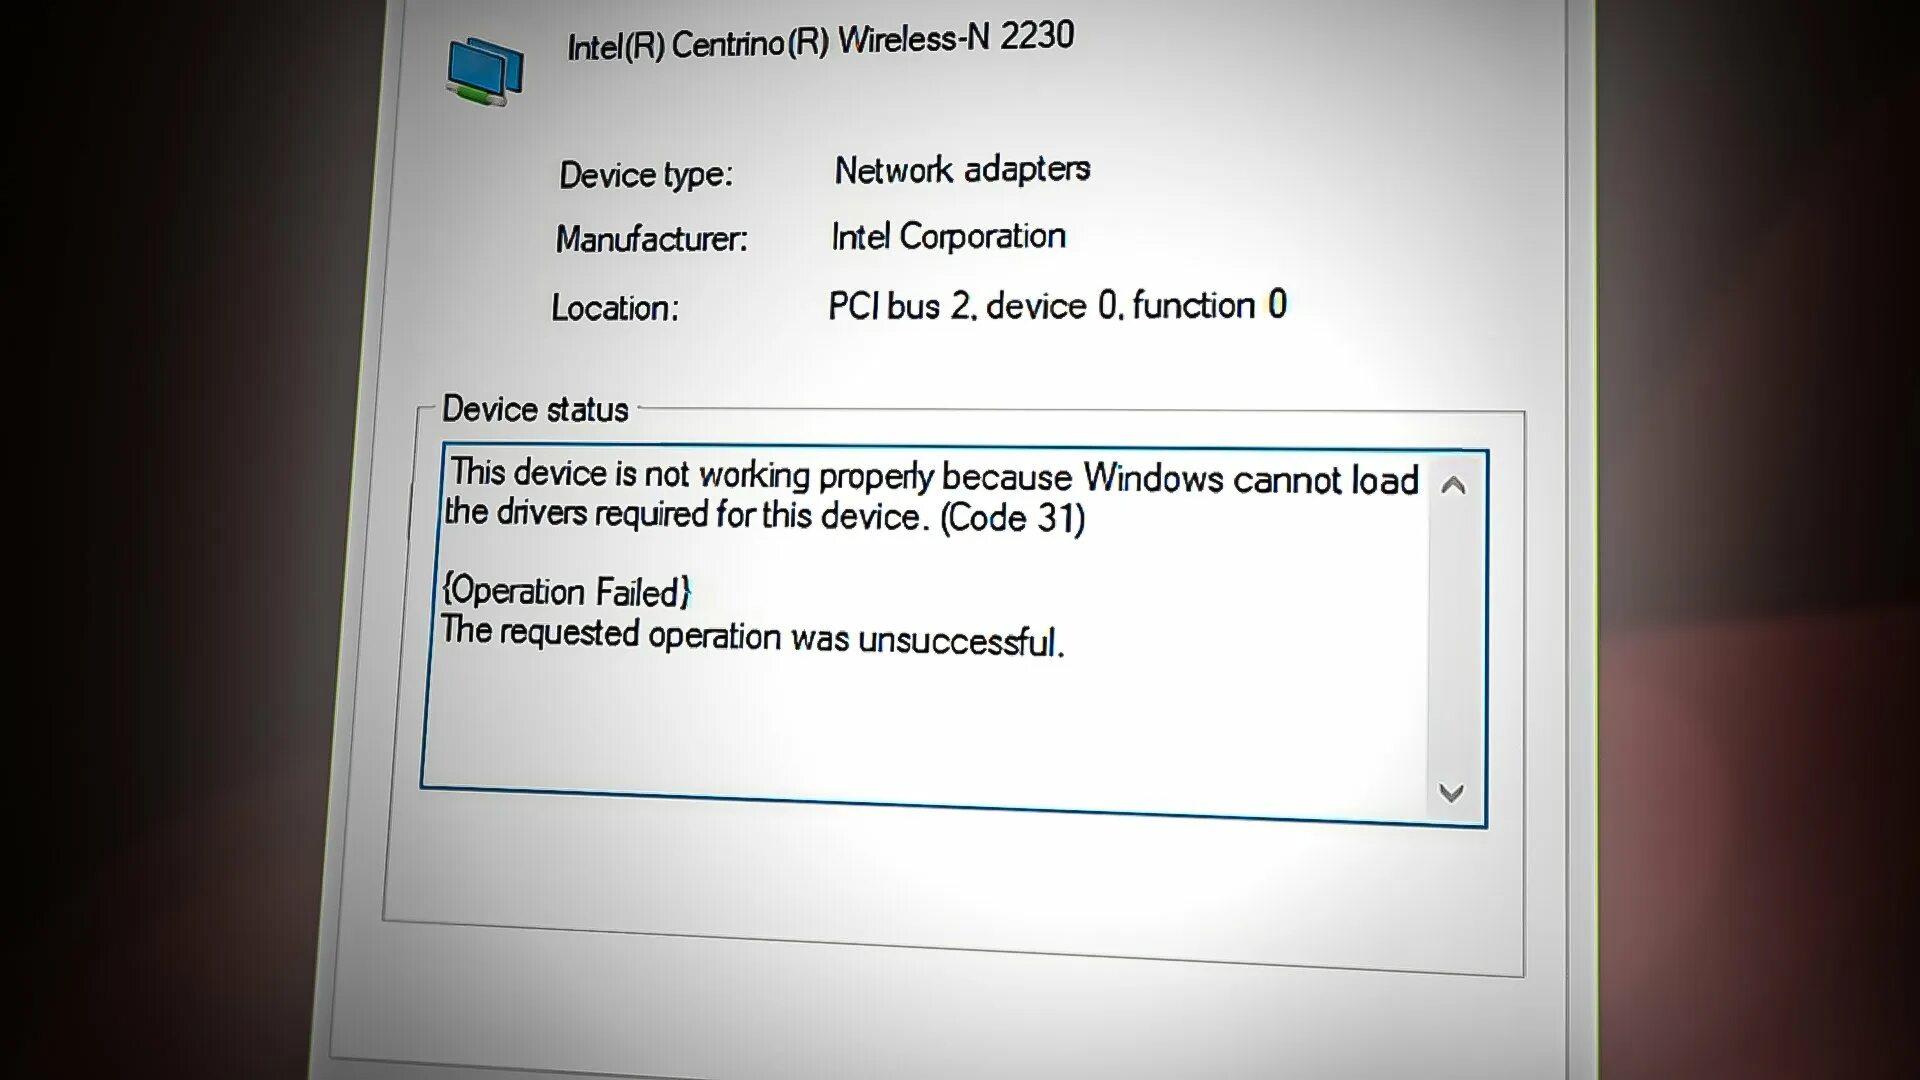Image resolution: width=1920 pixels, height=1080 pixels.
Task: Click "The requested operation was unsuccessful" line
Action: point(753,636)
